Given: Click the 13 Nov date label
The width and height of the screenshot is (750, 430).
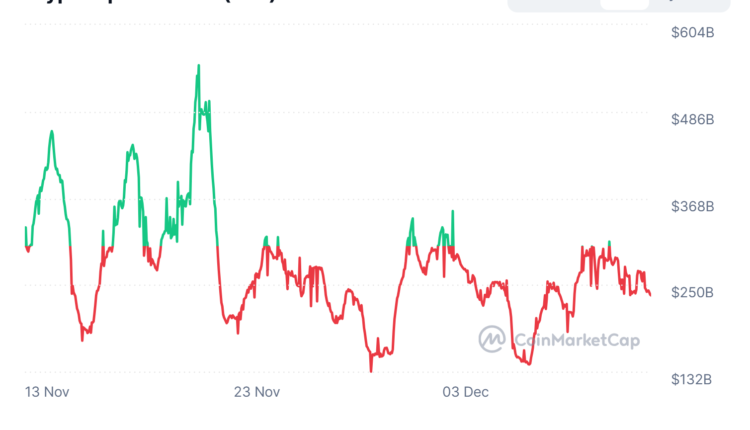Looking at the screenshot, I should 45,391.
